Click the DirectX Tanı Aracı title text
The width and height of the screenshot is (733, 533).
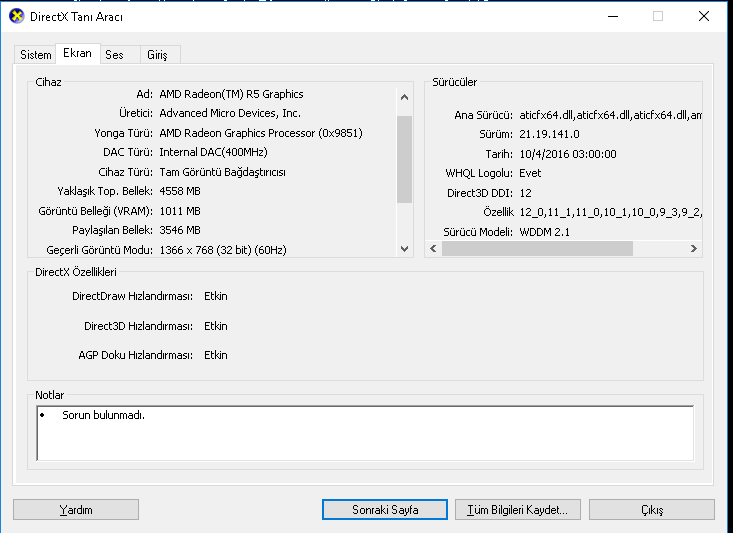76,17
